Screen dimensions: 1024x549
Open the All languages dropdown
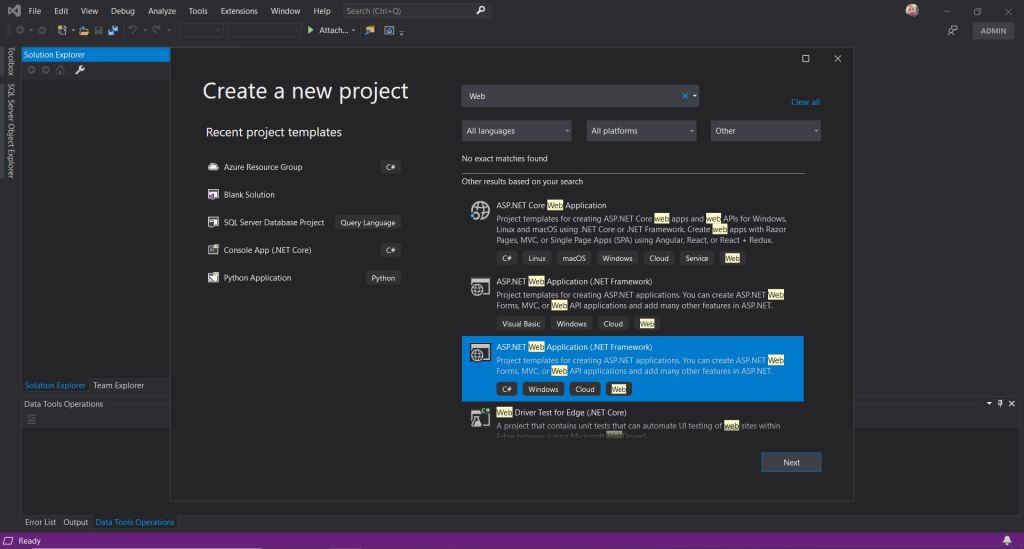click(516, 131)
